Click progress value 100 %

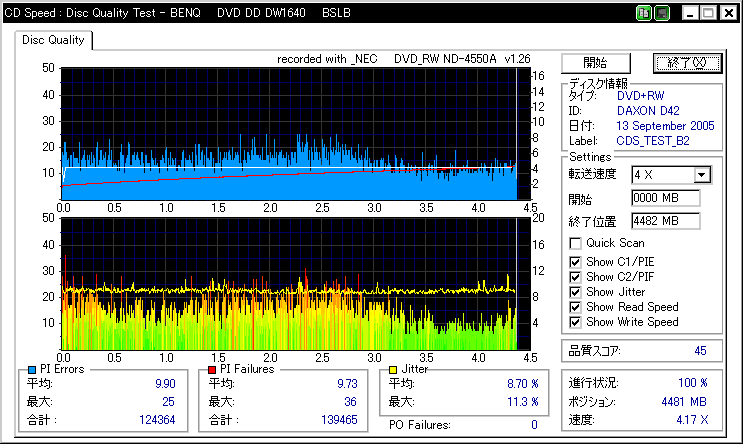point(693,383)
